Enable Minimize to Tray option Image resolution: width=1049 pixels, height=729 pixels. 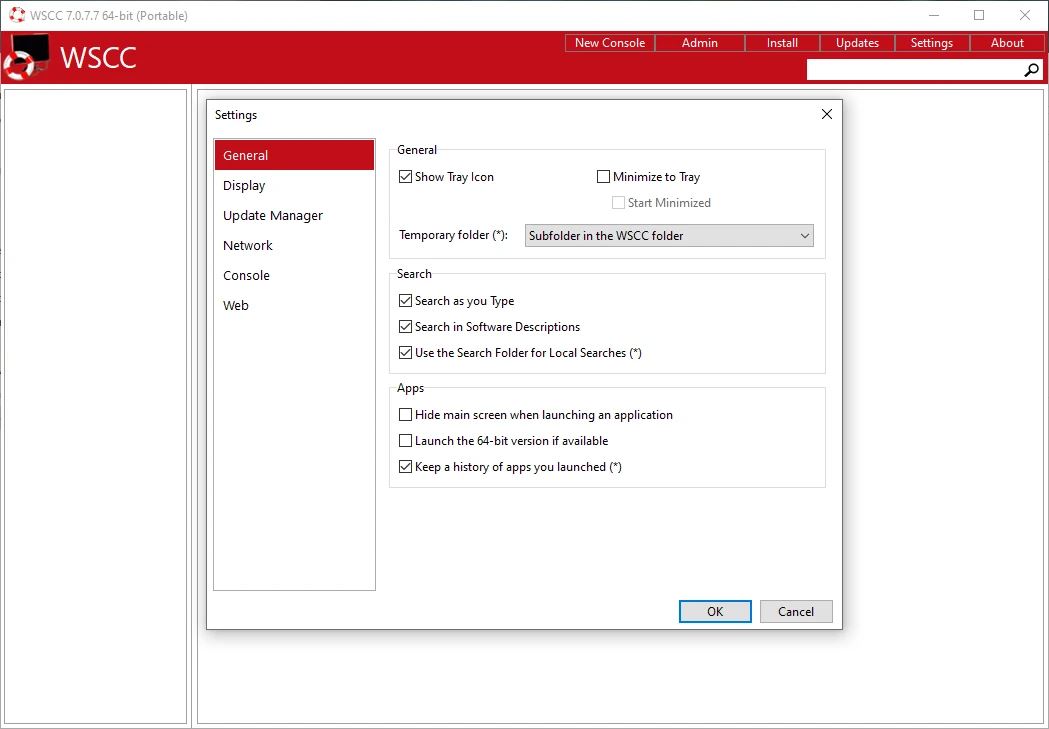click(x=603, y=177)
